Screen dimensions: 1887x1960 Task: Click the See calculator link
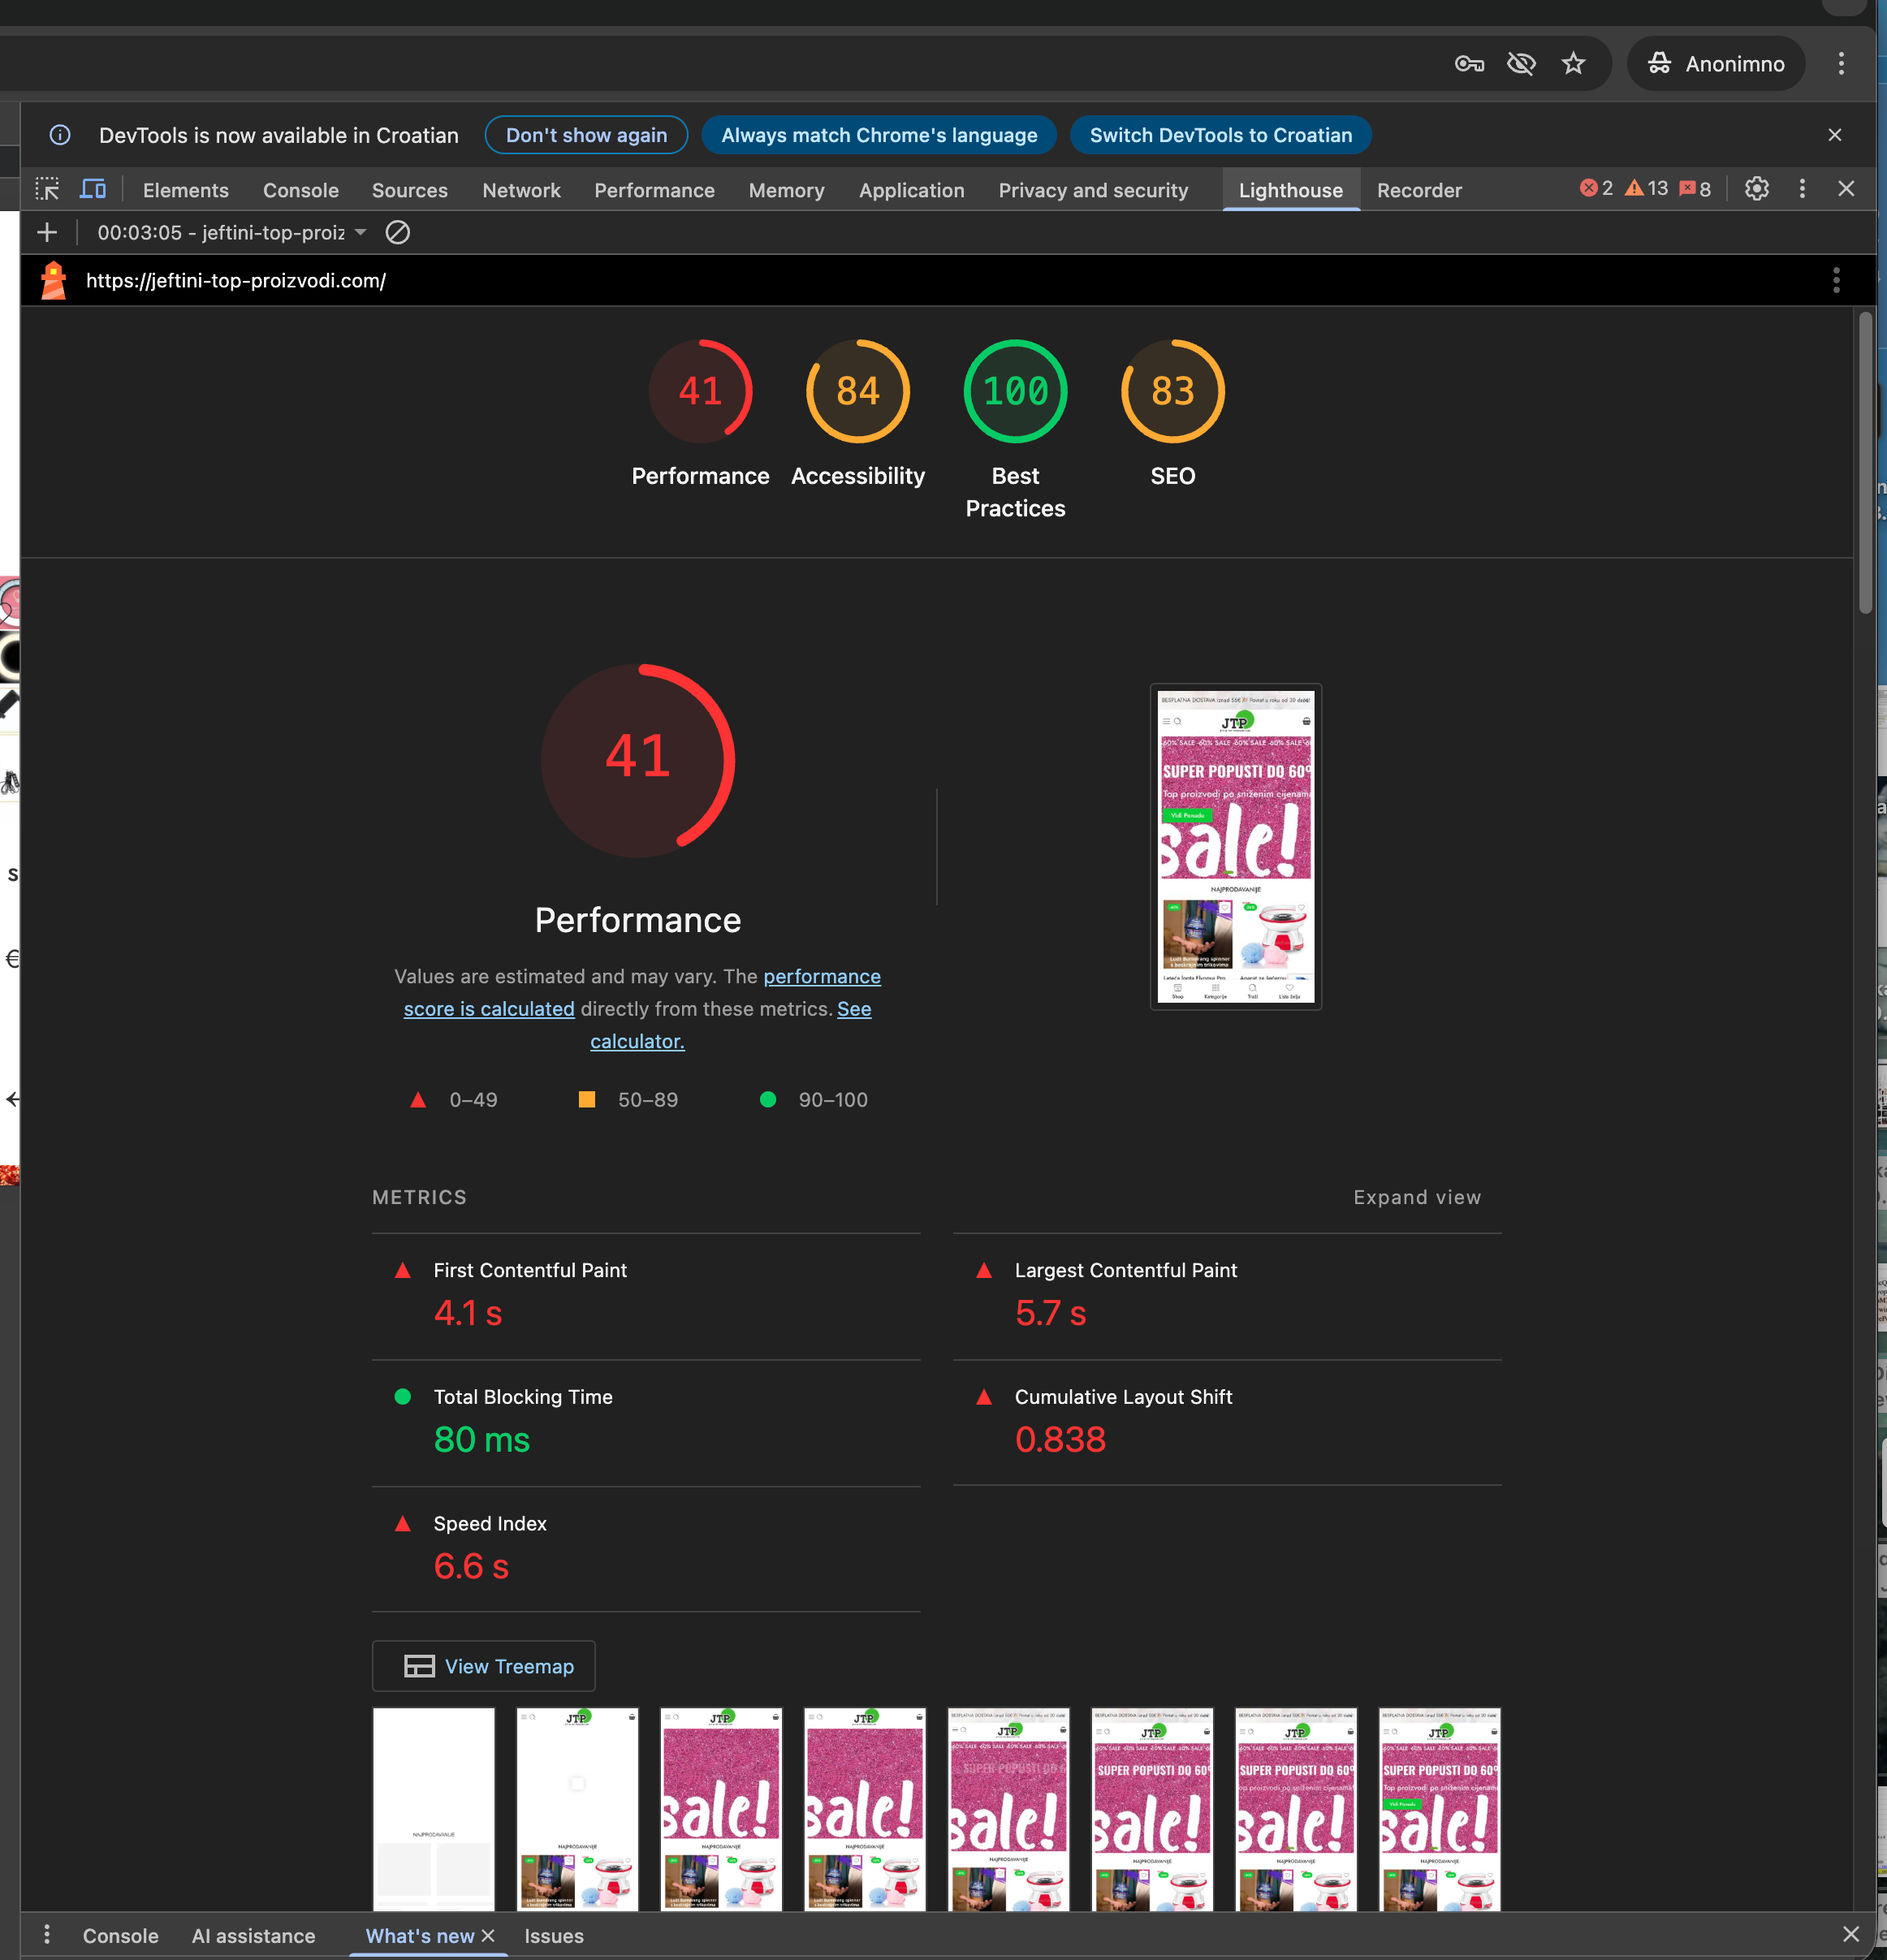click(637, 1041)
